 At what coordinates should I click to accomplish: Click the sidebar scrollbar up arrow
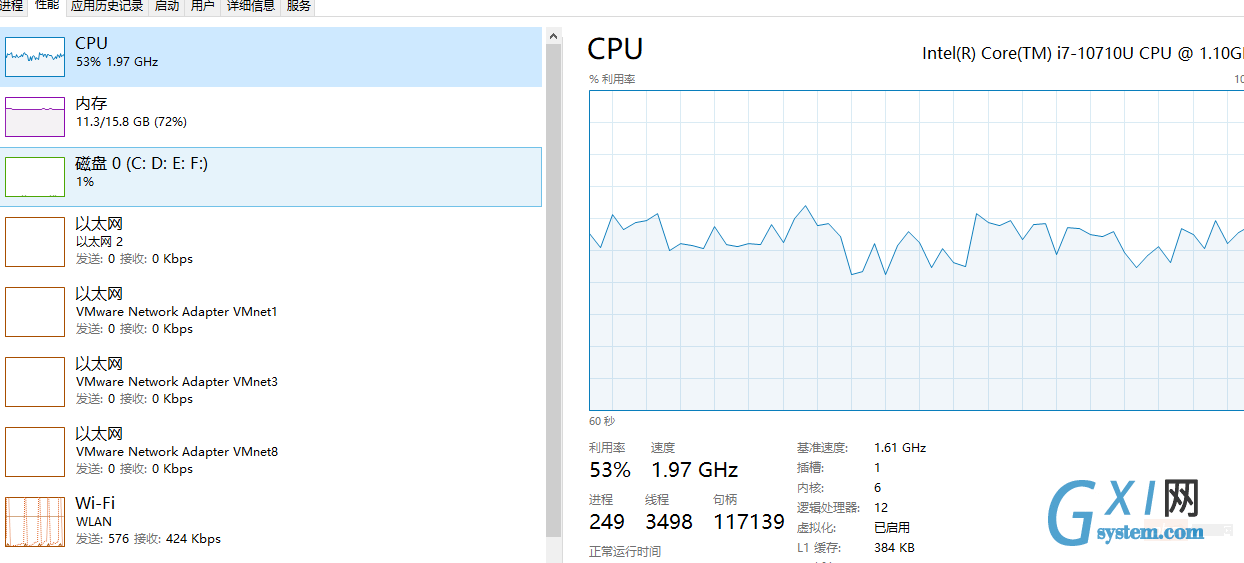(x=554, y=35)
